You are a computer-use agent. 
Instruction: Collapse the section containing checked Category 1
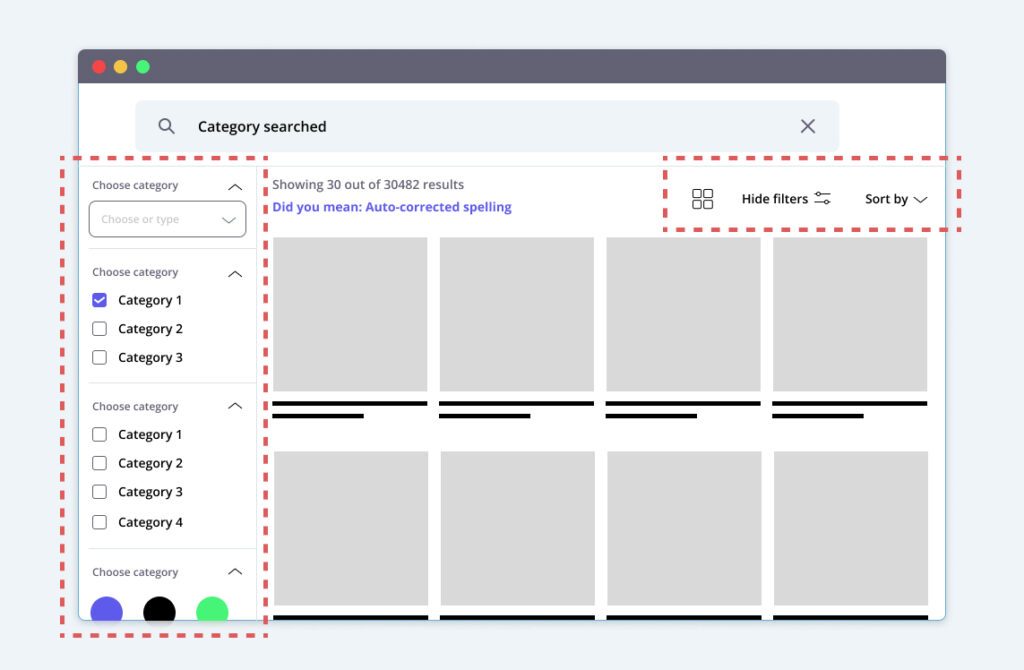pyautogui.click(x=235, y=274)
